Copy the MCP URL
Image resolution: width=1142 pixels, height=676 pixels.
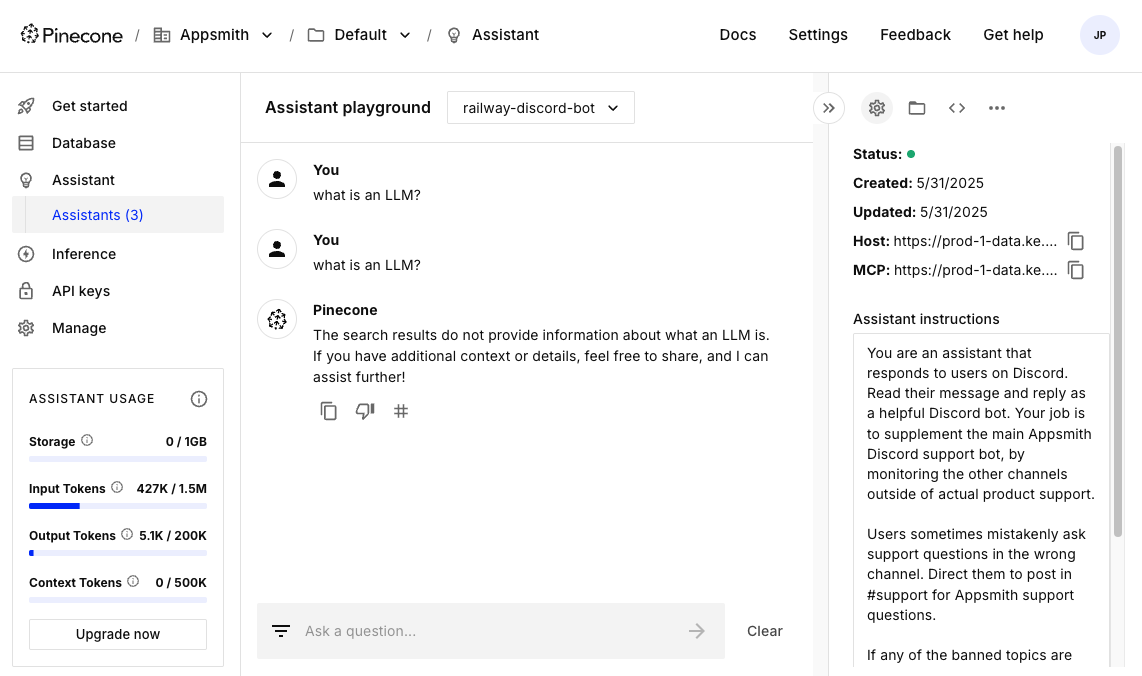(1076, 270)
